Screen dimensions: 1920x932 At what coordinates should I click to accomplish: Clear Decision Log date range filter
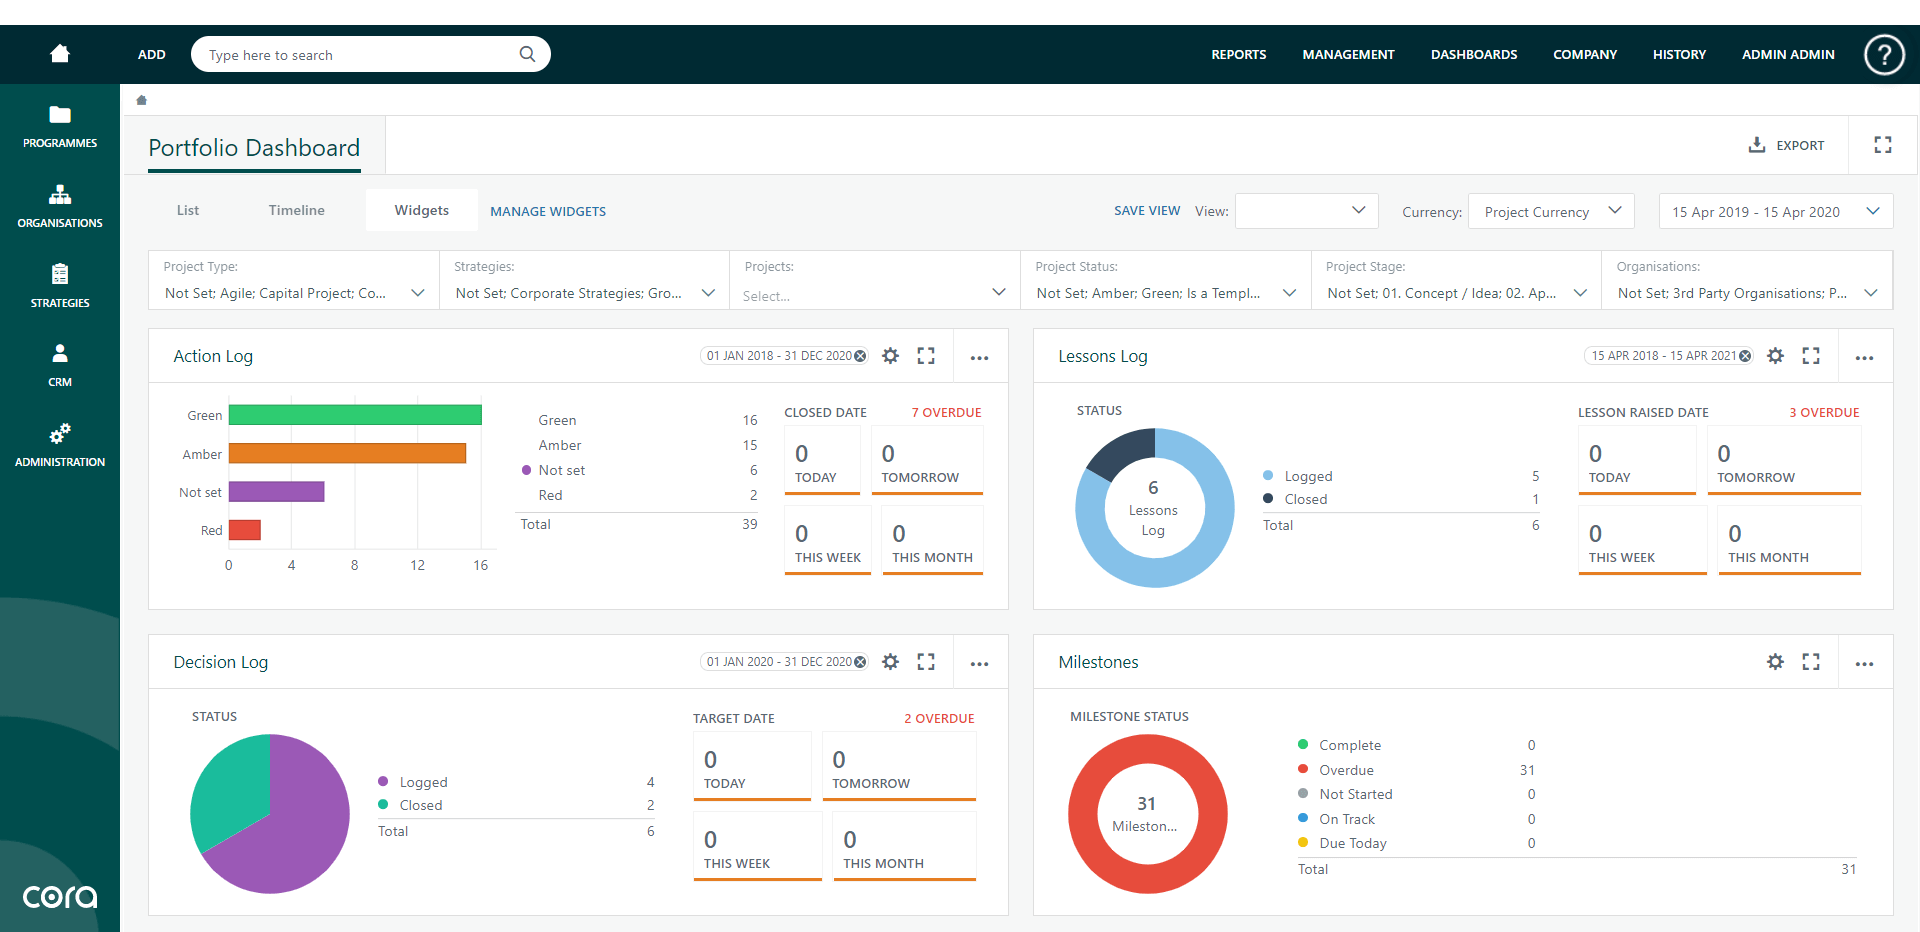860,662
